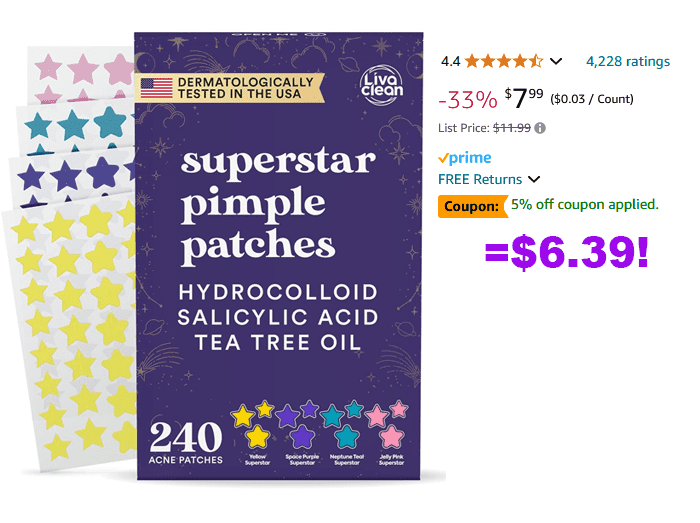
Task: Expand the FREE Returns dropdown arrow
Action: 534,180
